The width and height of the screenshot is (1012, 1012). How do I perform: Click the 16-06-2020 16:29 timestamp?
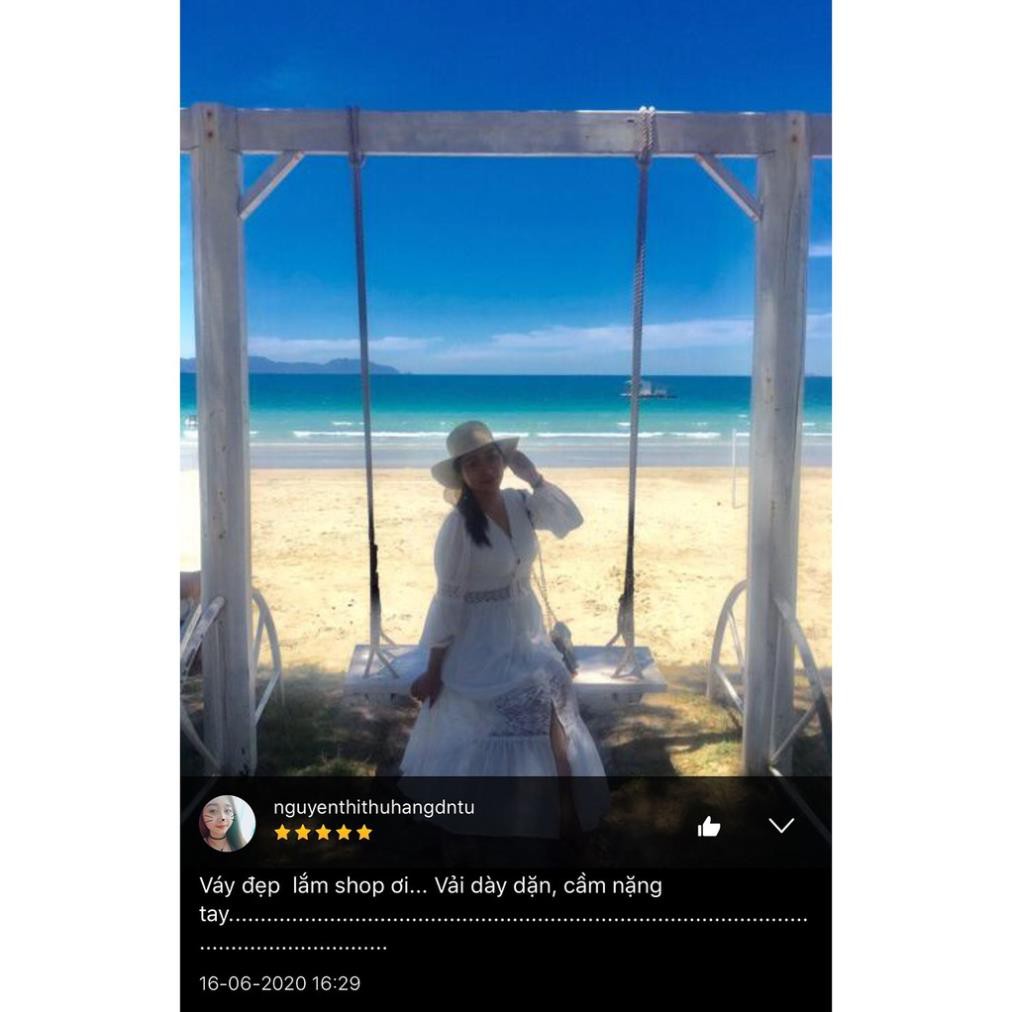[279, 983]
